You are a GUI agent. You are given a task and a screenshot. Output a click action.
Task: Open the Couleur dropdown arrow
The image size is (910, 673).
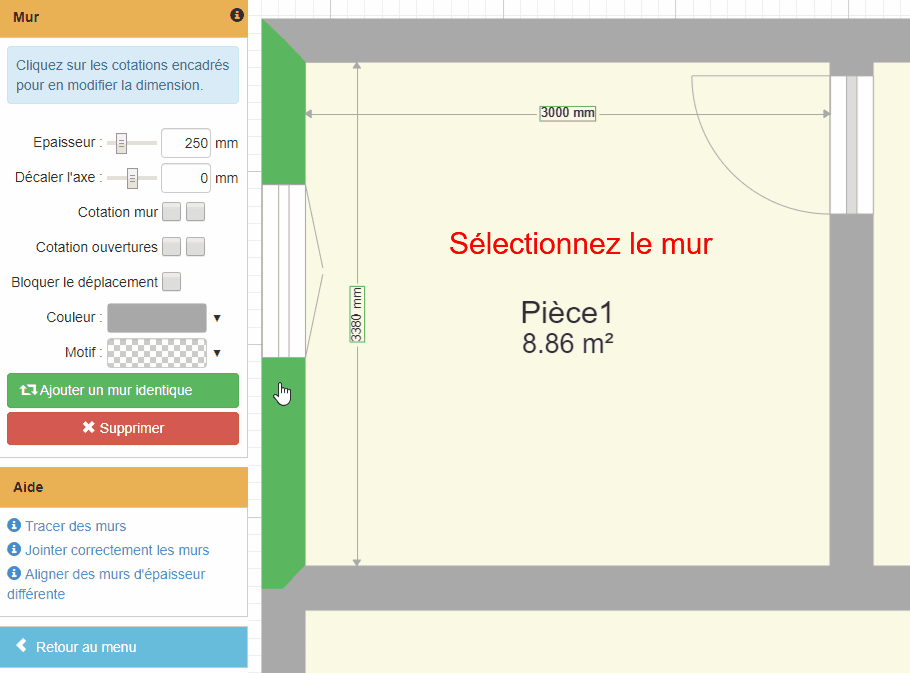pyautogui.click(x=217, y=318)
